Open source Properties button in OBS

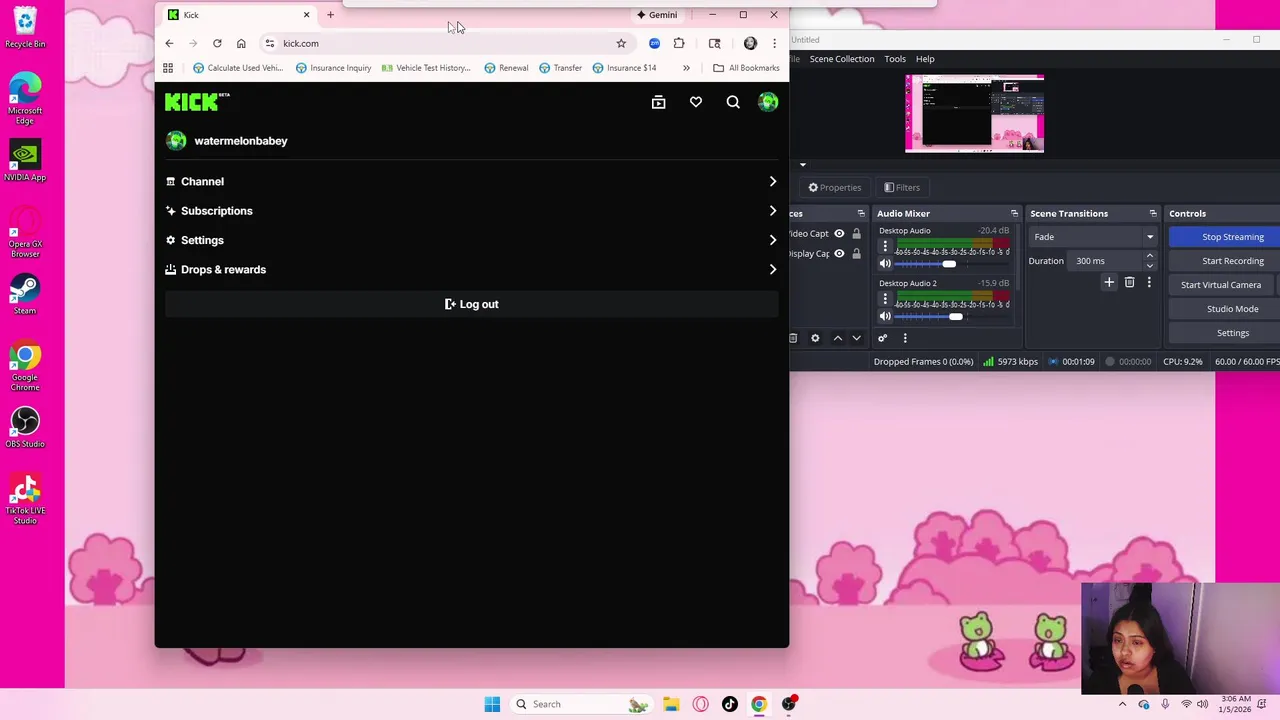coord(835,187)
